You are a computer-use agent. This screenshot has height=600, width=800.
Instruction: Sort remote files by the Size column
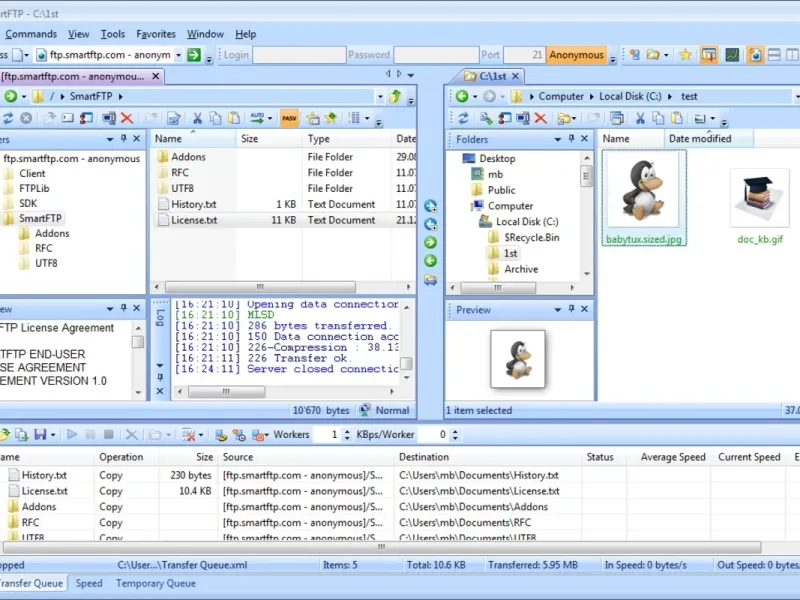[x=269, y=139]
